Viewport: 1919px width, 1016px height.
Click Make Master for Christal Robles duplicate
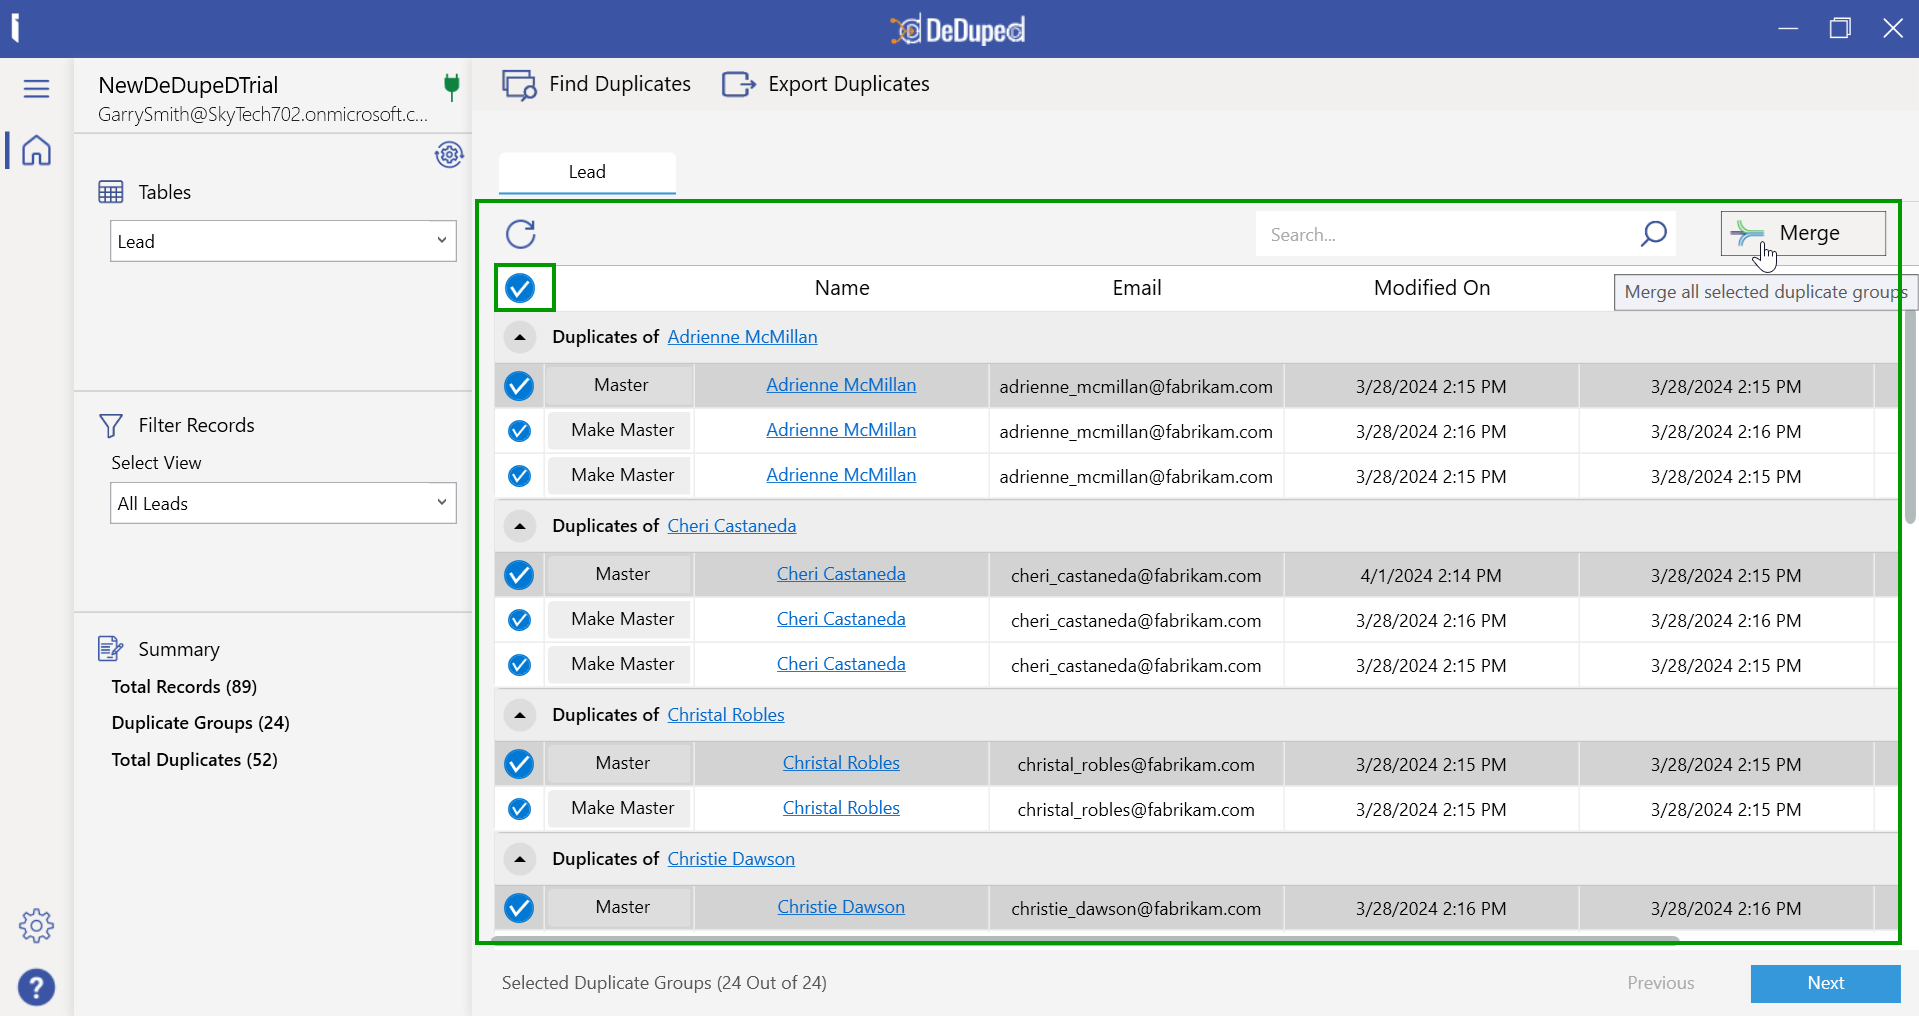[621, 808]
